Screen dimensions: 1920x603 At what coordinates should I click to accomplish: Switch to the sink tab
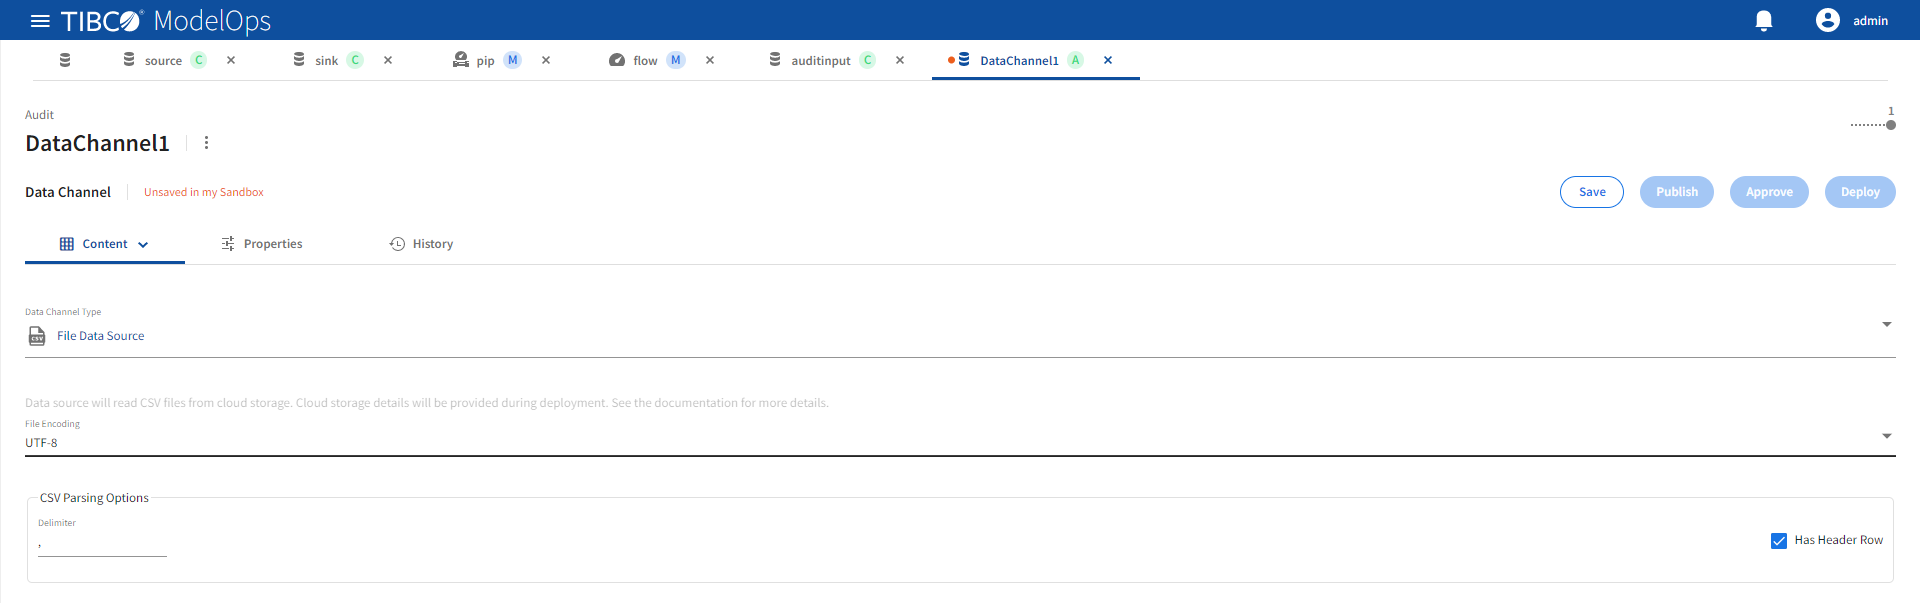327,61
